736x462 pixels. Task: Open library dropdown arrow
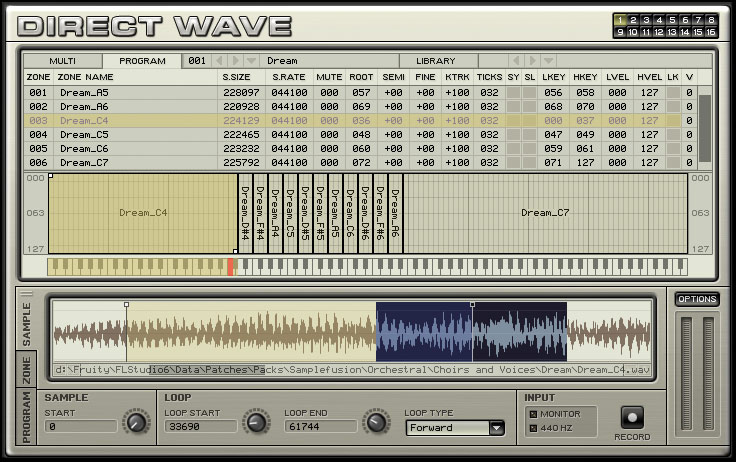tap(549, 61)
